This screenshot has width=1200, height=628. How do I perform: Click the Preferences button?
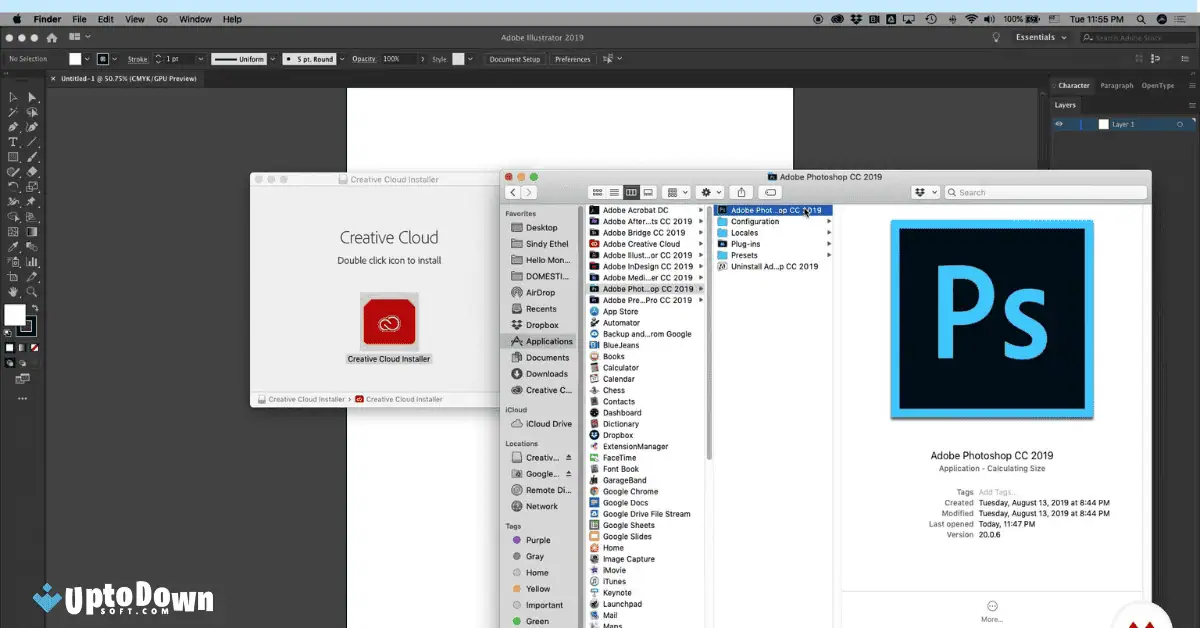(x=571, y=58)
